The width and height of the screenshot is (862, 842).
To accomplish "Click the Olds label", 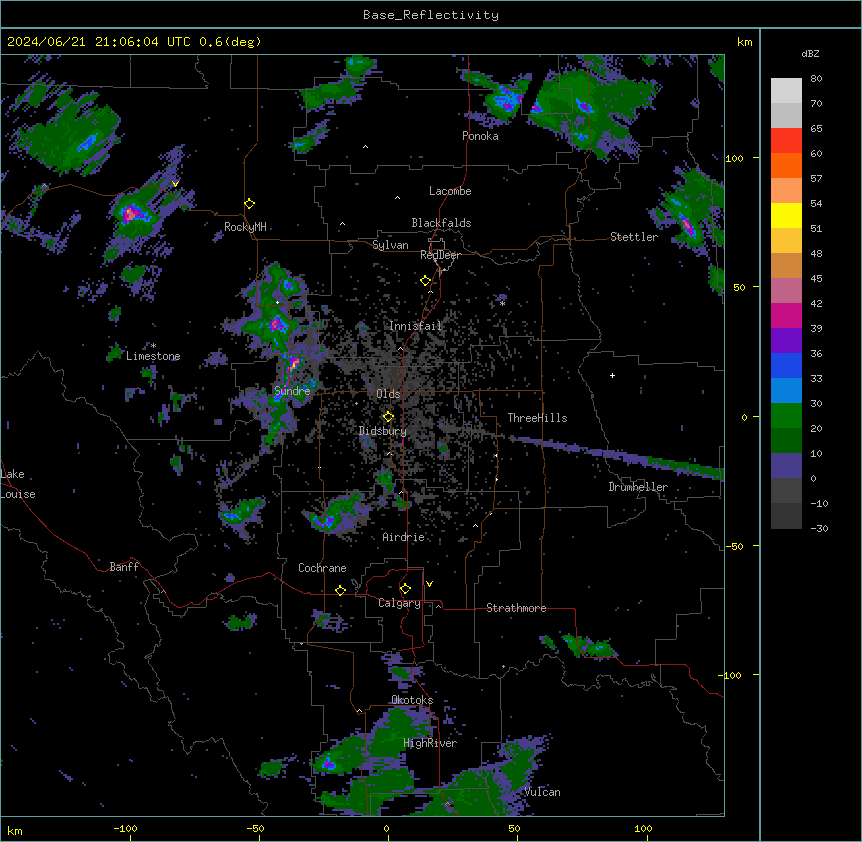I will pyautogui.click(x=388, y=394).
